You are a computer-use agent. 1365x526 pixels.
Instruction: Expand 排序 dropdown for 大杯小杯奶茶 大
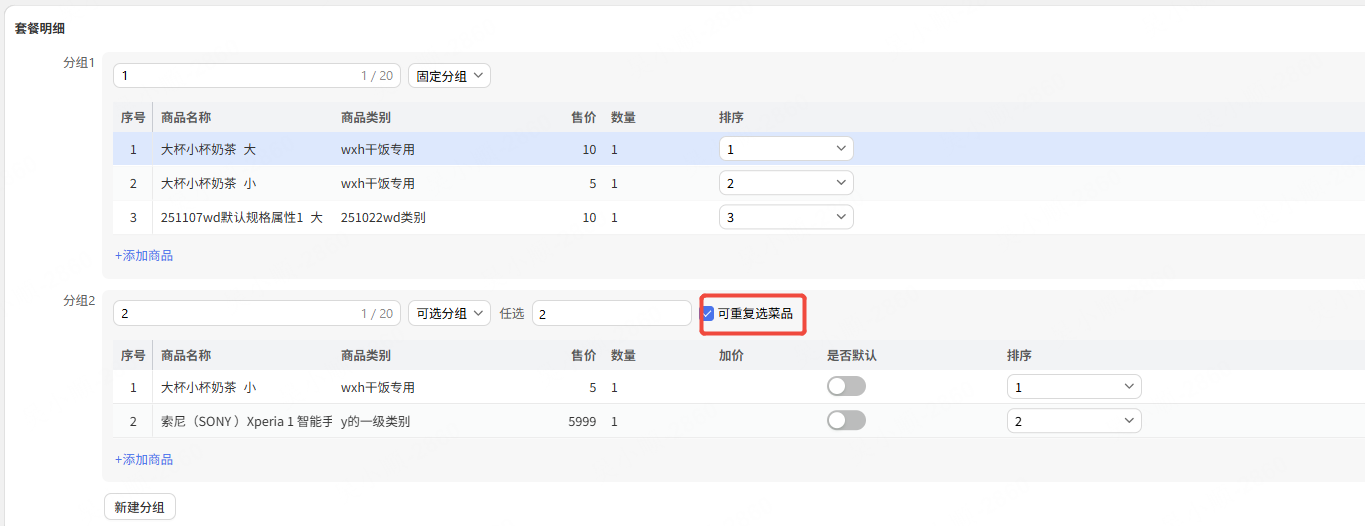click(785, 149)
